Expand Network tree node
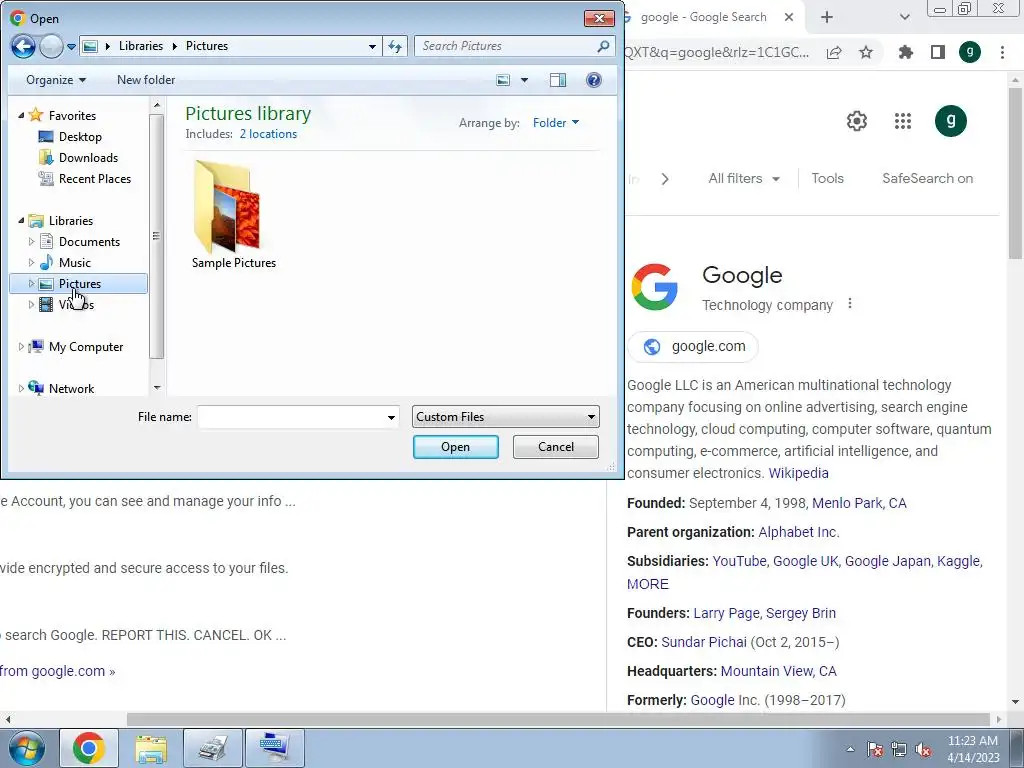 pos(21,389)
